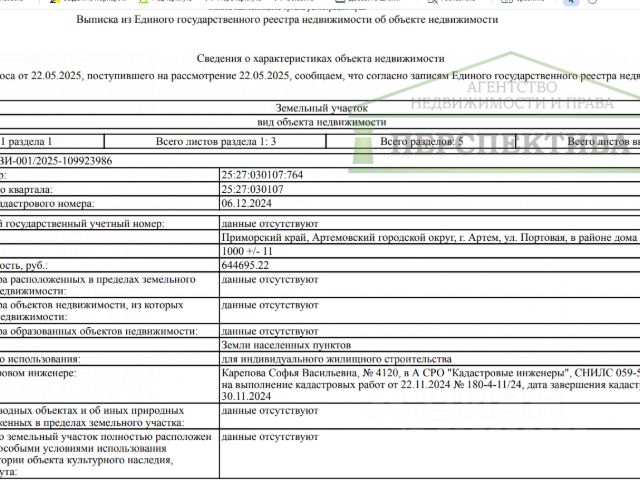640x480 pixels.
Task: Click the 'Земельный участок' table cell
Action: 321,108
